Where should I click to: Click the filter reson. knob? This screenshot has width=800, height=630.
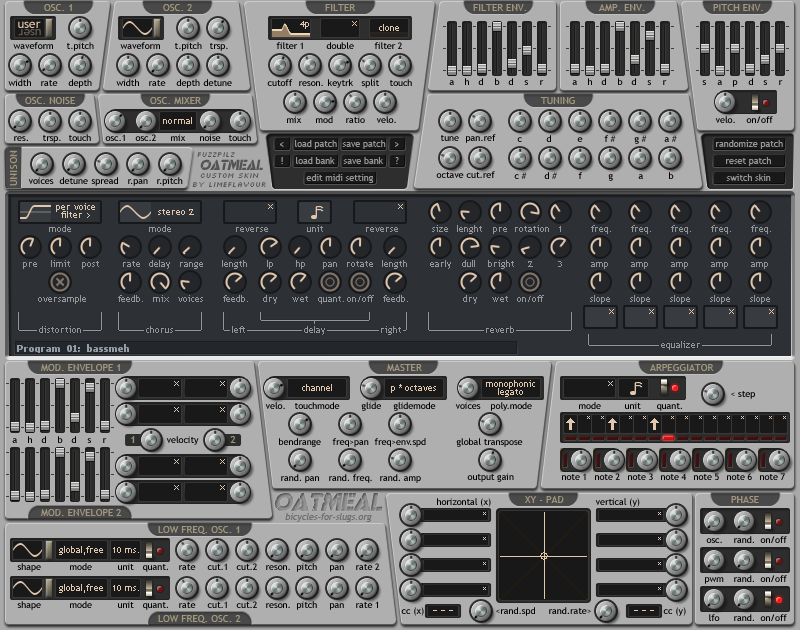[x=310, y=65]
